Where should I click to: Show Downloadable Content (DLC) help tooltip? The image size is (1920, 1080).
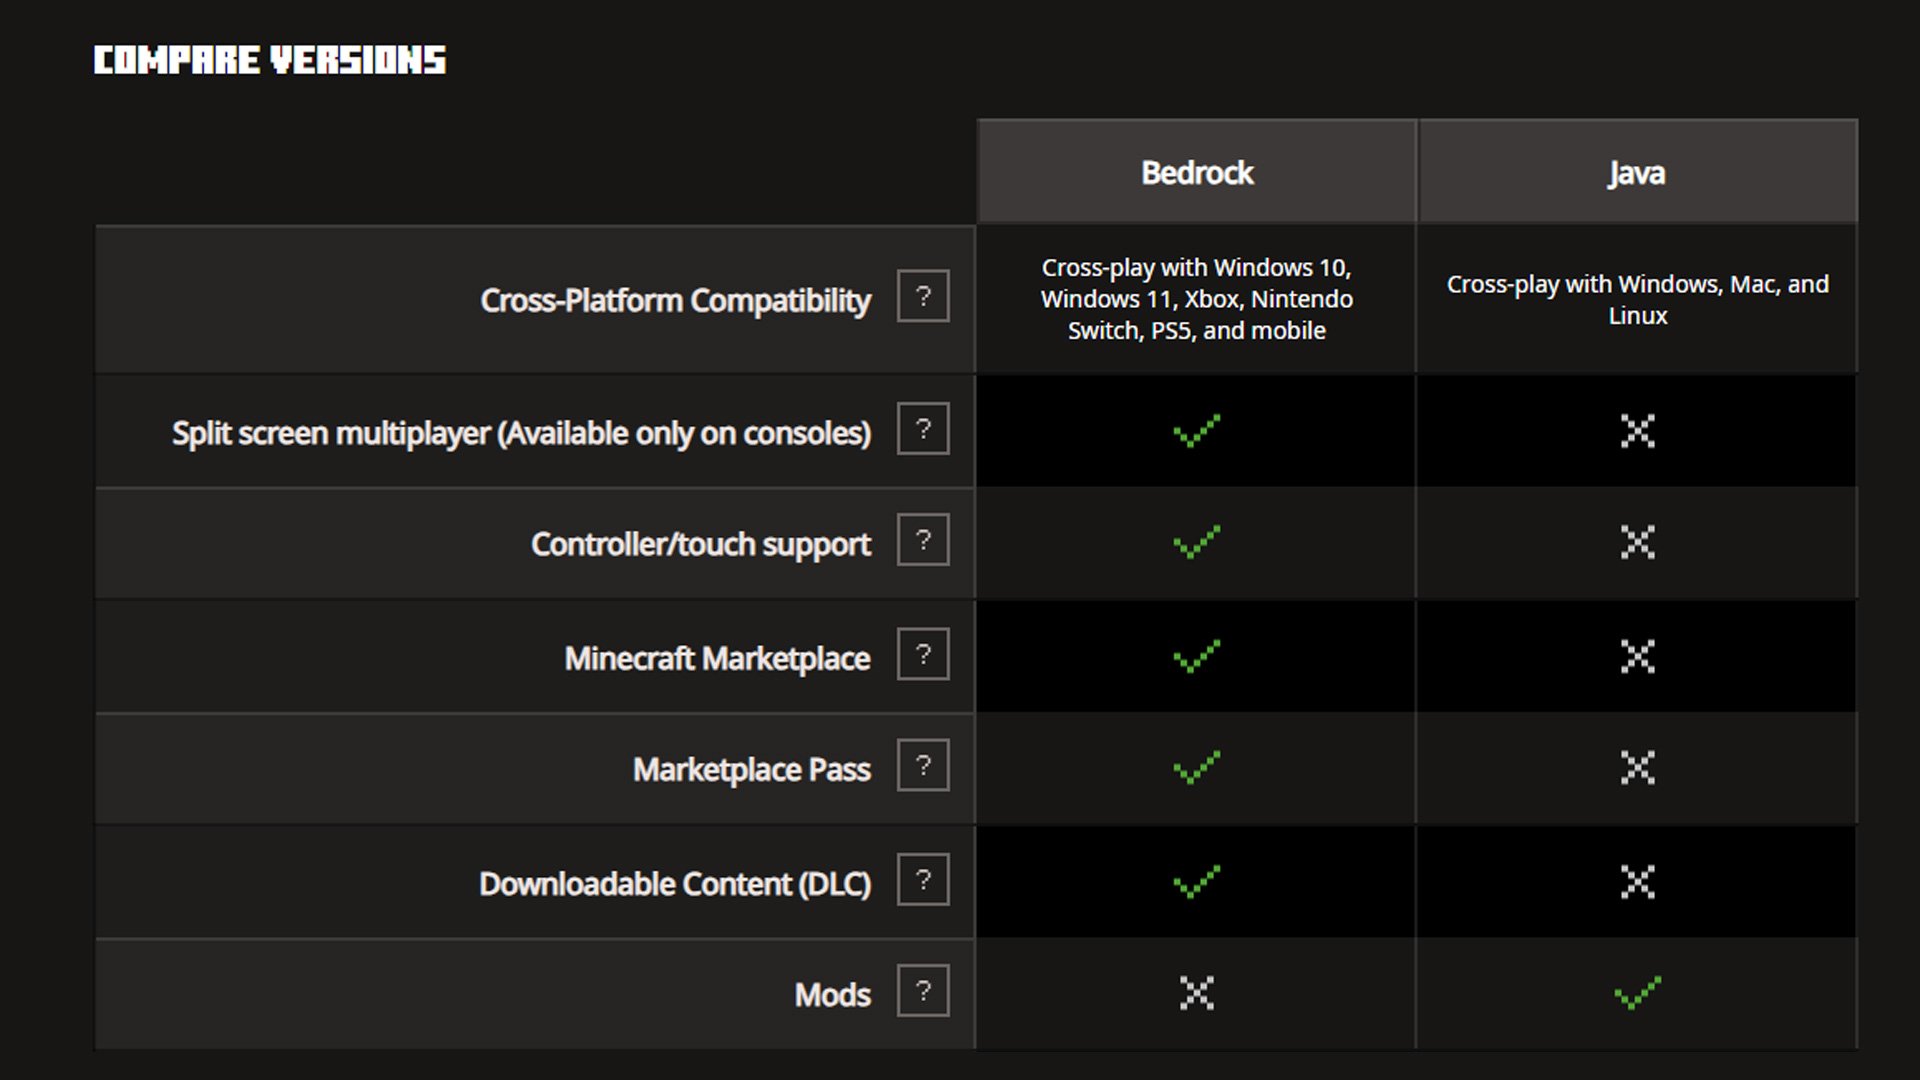(923, 880)
